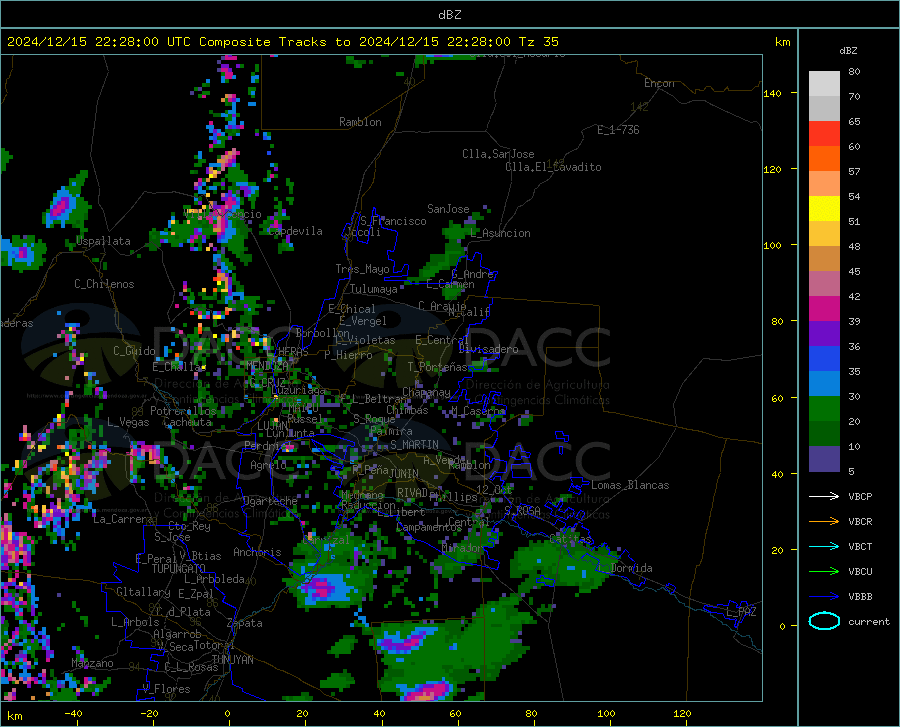
Task: Click the blue VBBB arrow legend icon
Action: point(824,597)
